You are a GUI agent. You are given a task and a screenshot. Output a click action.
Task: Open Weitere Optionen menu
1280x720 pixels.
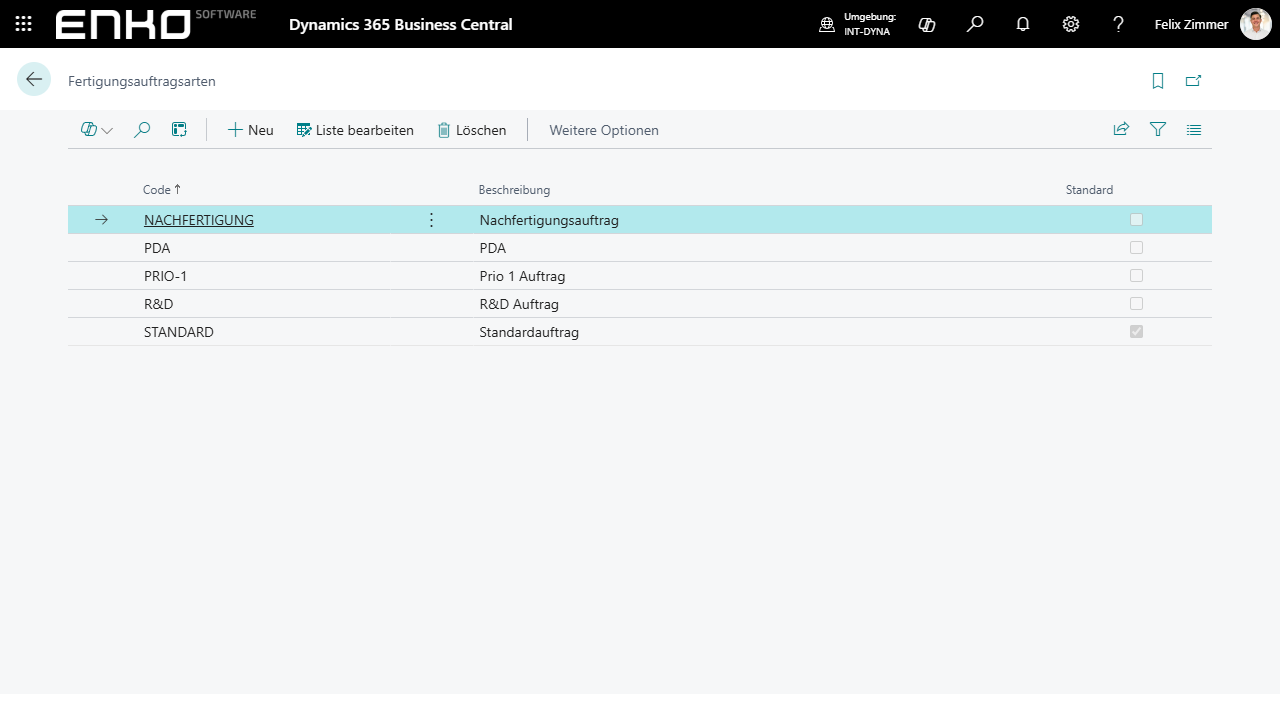coord(604,130)
